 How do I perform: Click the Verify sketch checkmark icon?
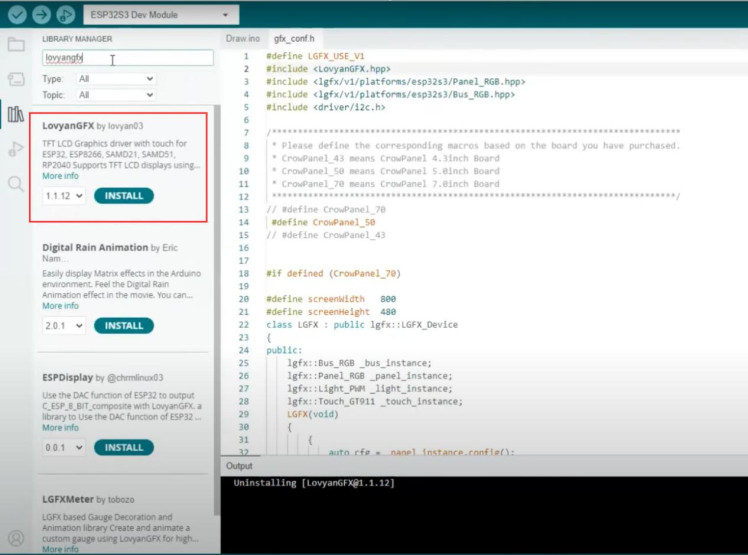click(x=17, y=14)
